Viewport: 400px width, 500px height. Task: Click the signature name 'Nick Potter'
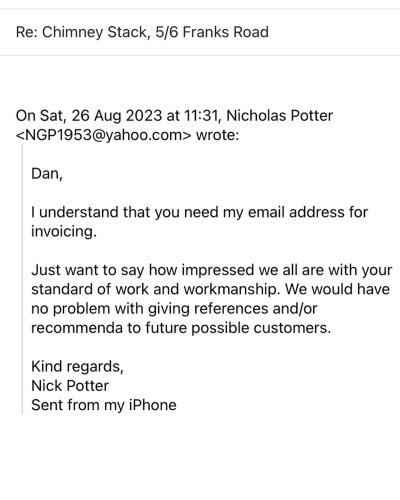click(x=70, y=386)
